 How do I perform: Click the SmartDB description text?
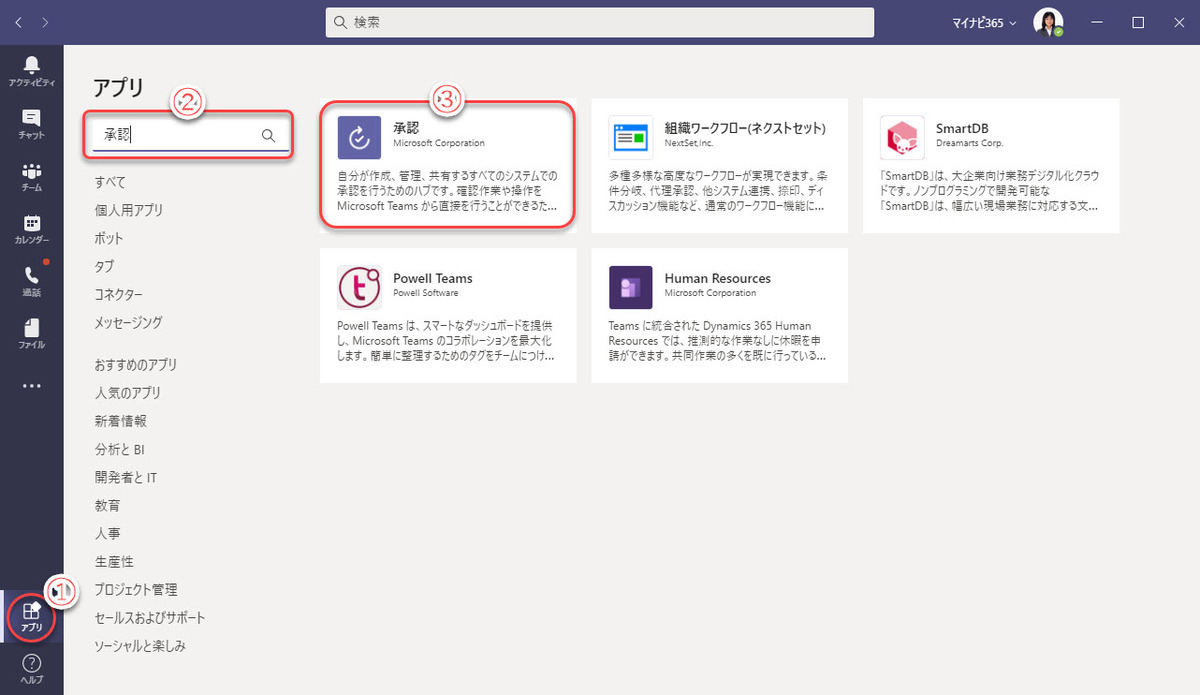coord(990,190)
